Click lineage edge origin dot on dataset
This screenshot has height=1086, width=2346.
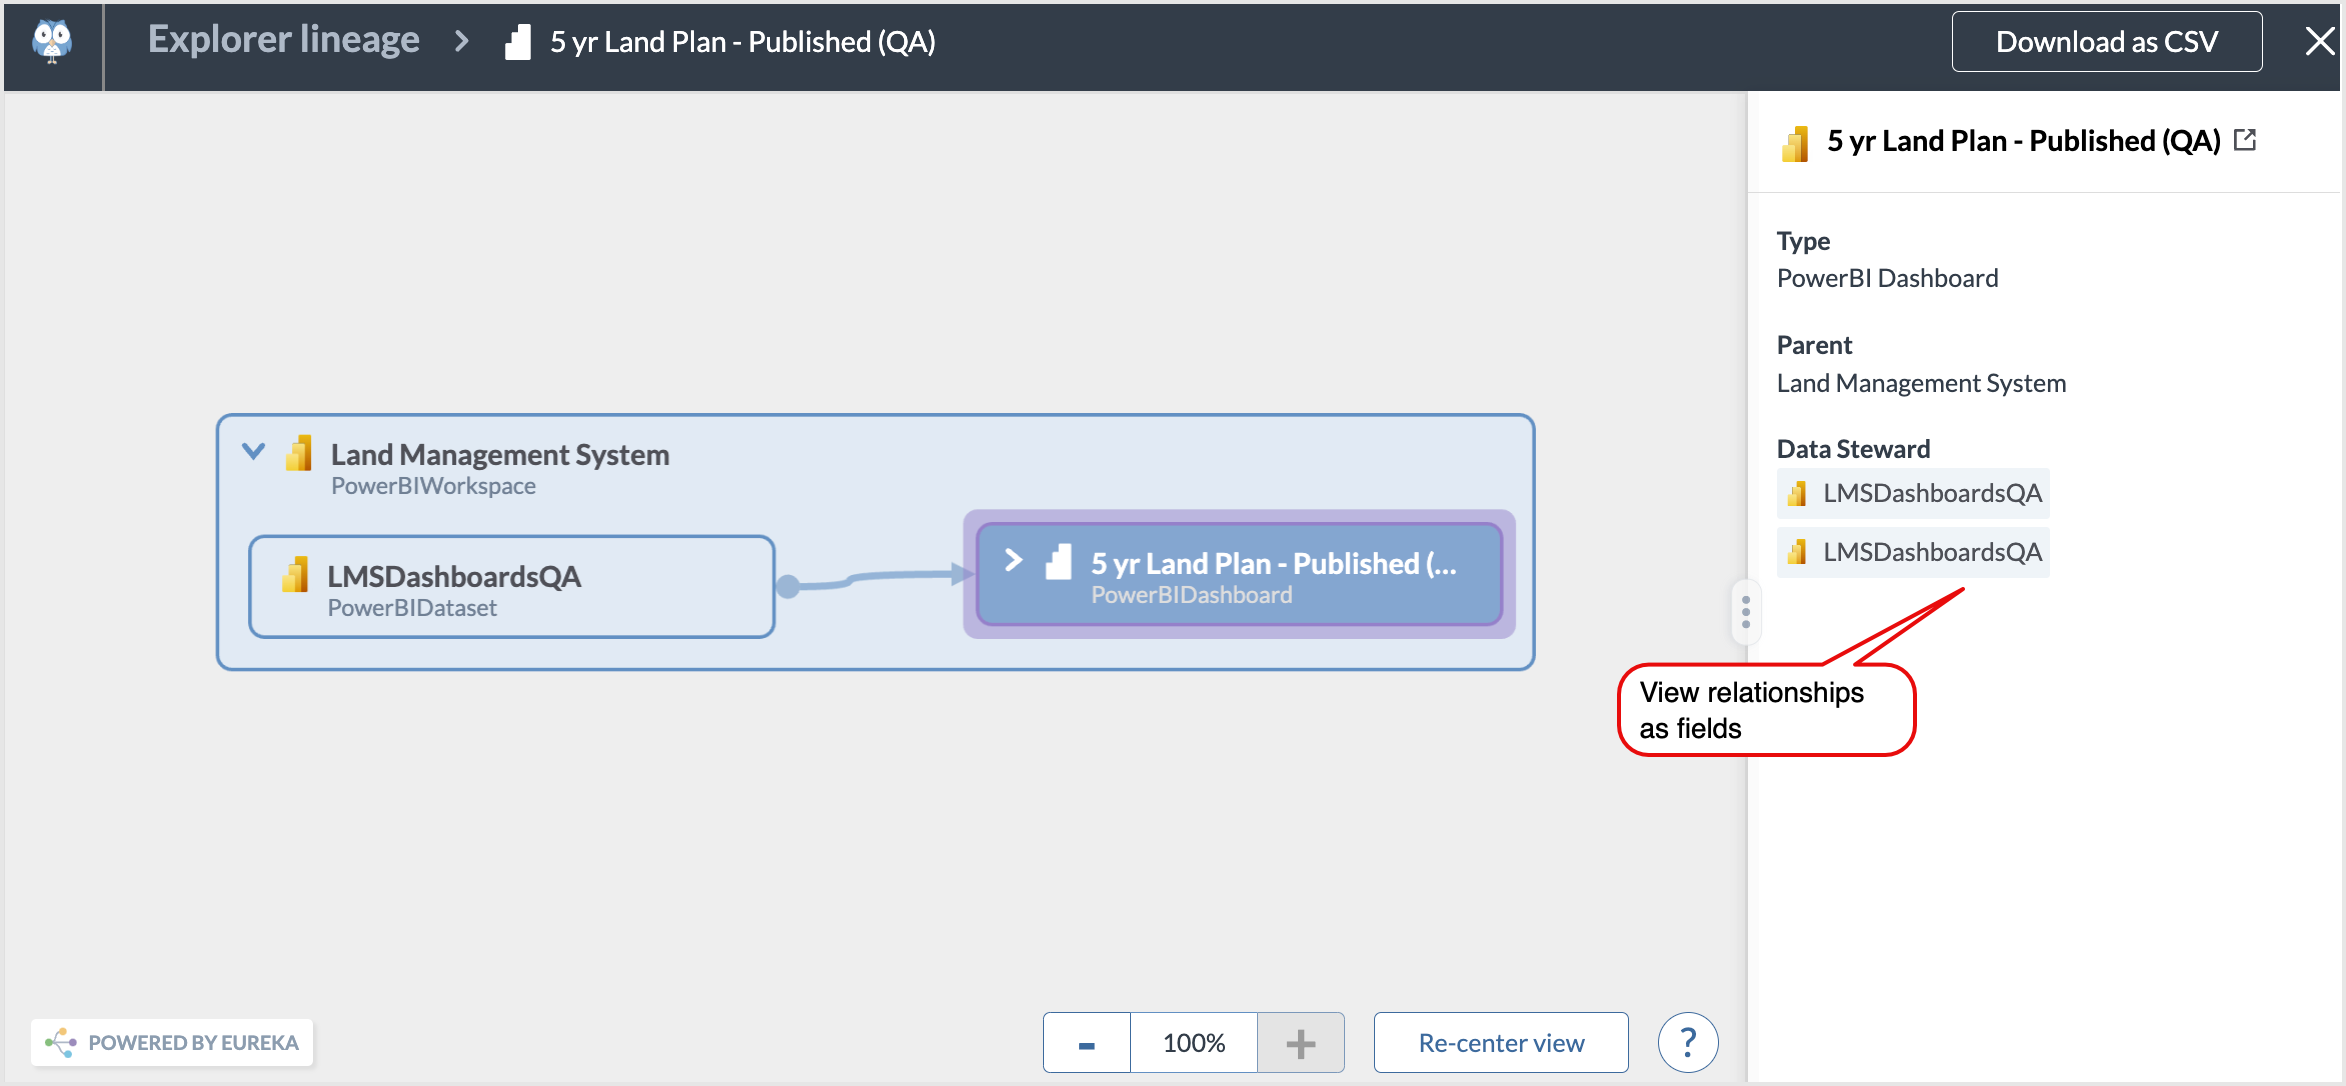788,587
